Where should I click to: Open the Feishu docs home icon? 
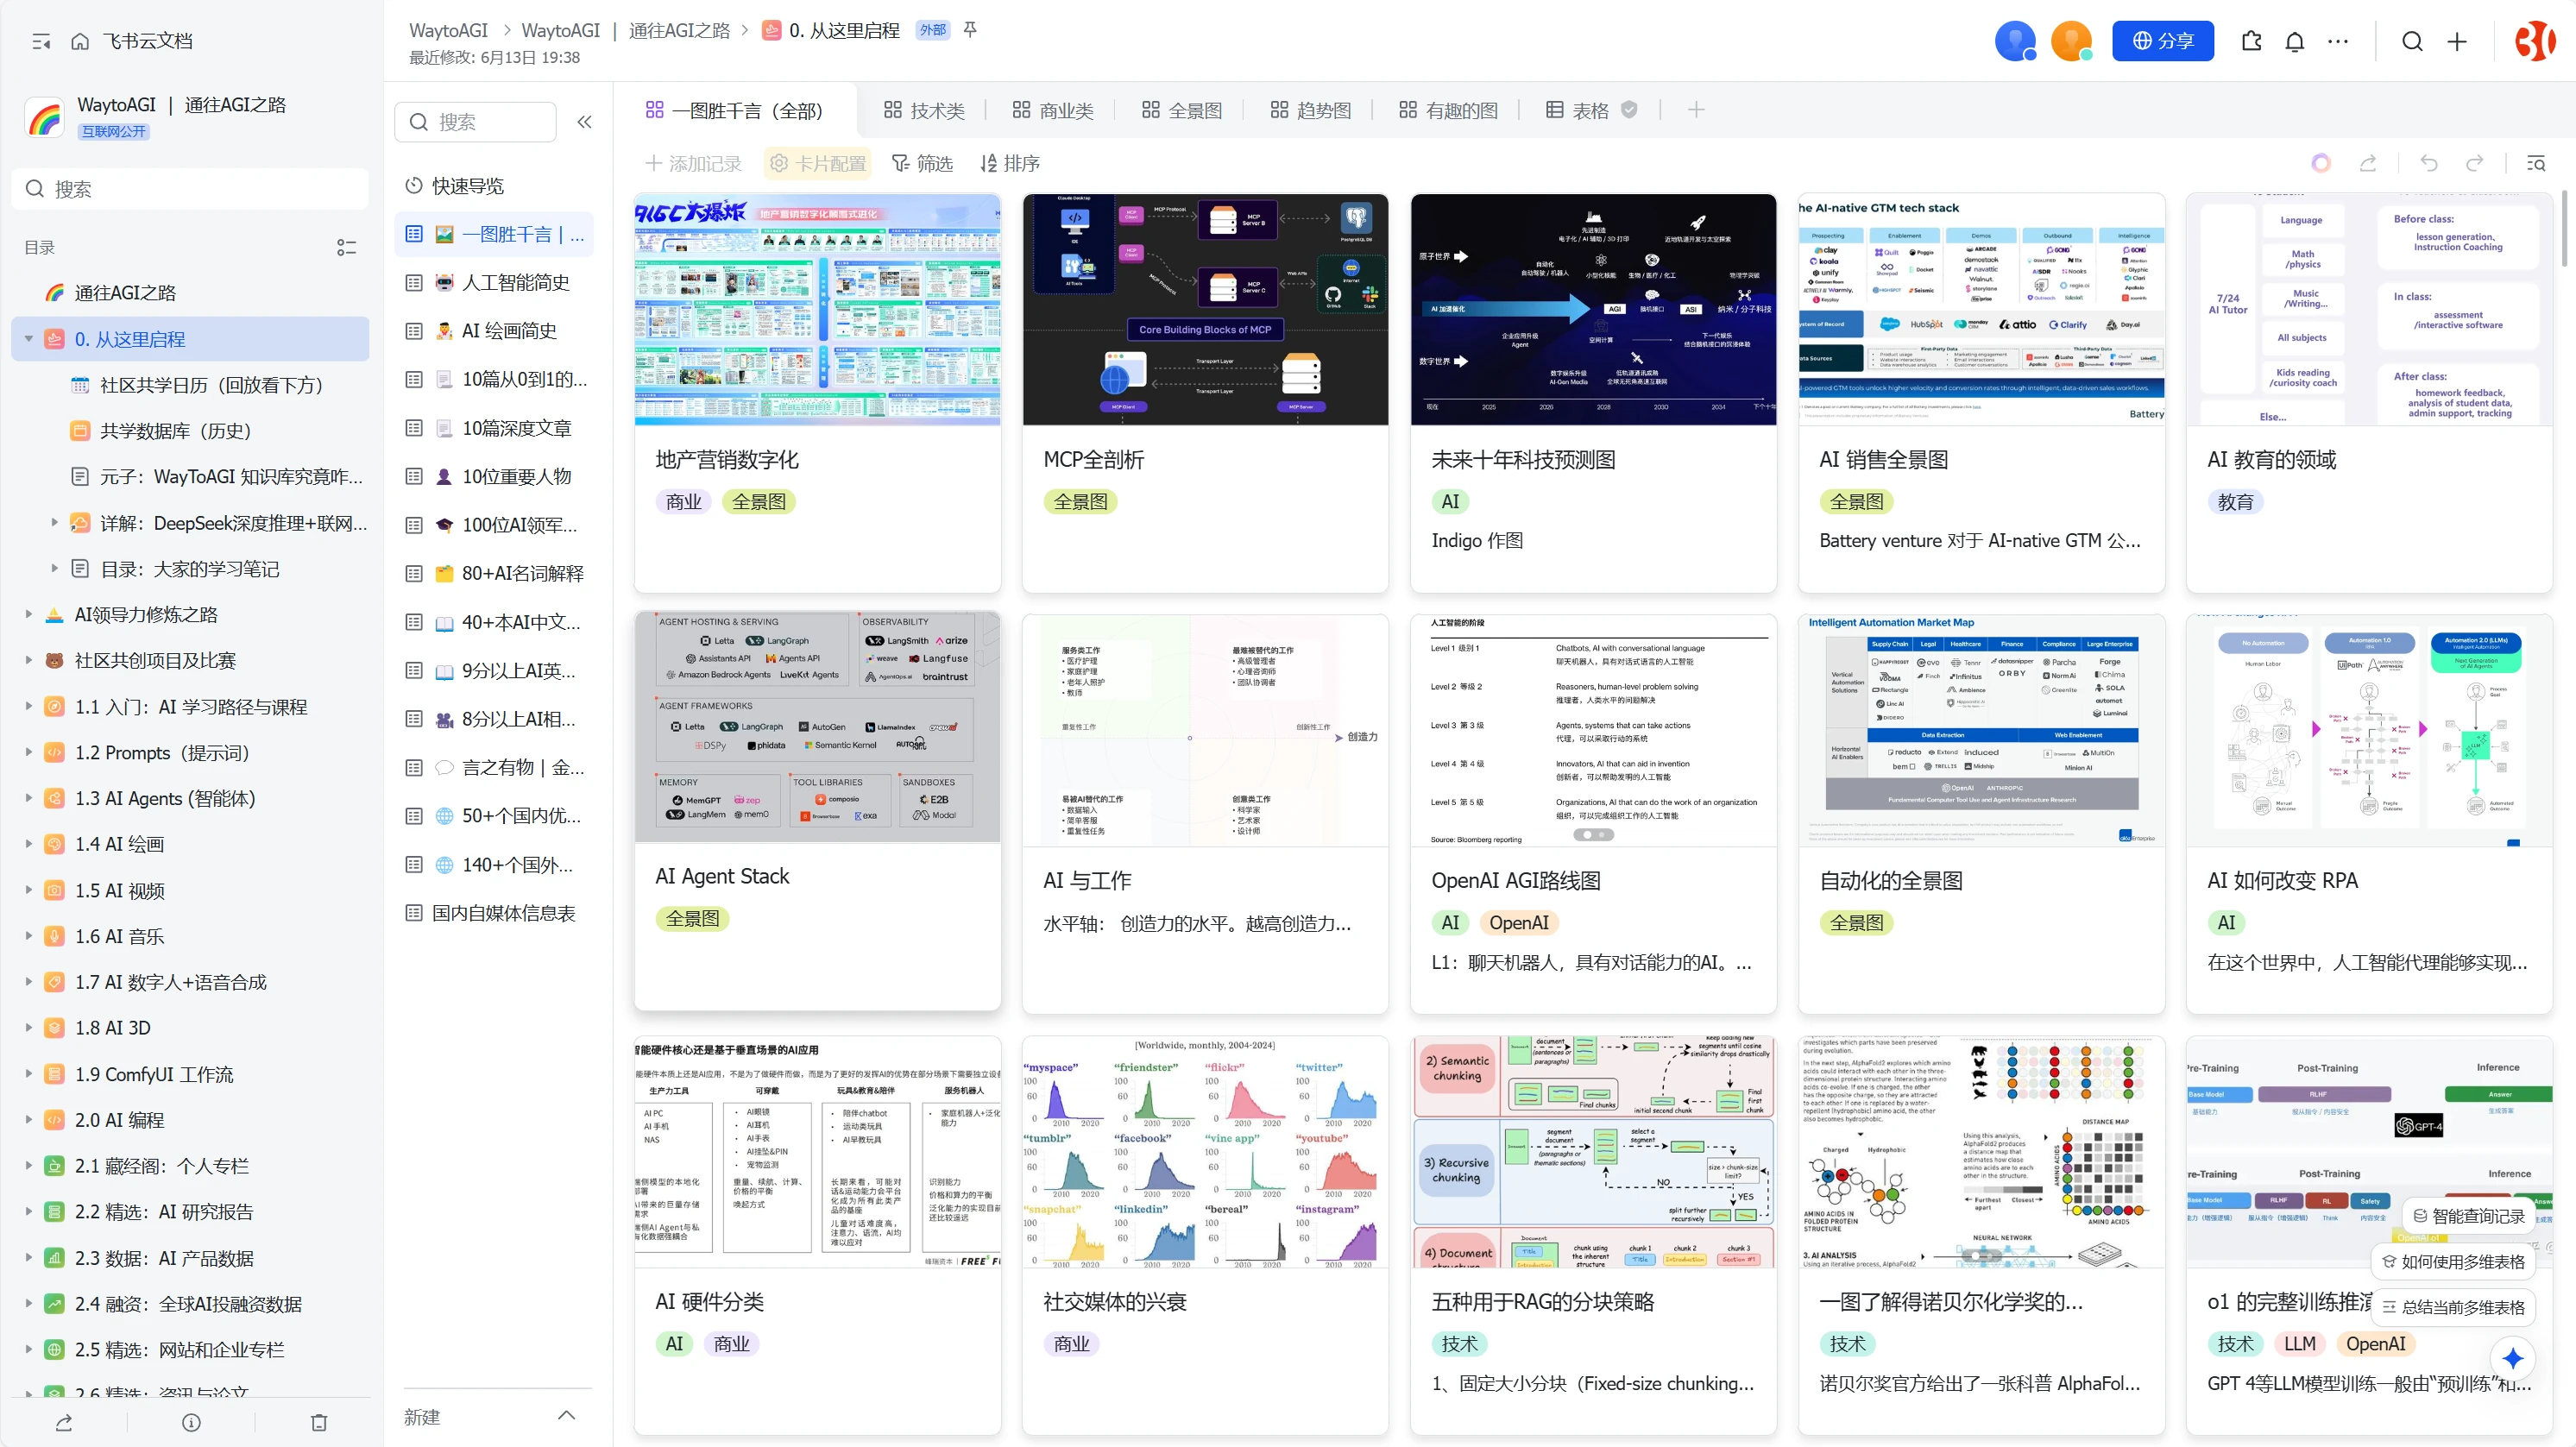click(80, 41)
